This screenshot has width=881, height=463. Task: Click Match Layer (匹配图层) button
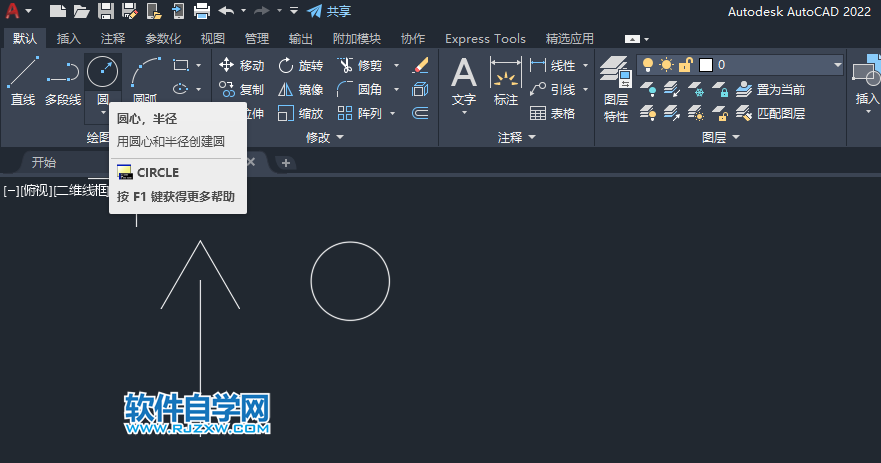click(770, 114)
